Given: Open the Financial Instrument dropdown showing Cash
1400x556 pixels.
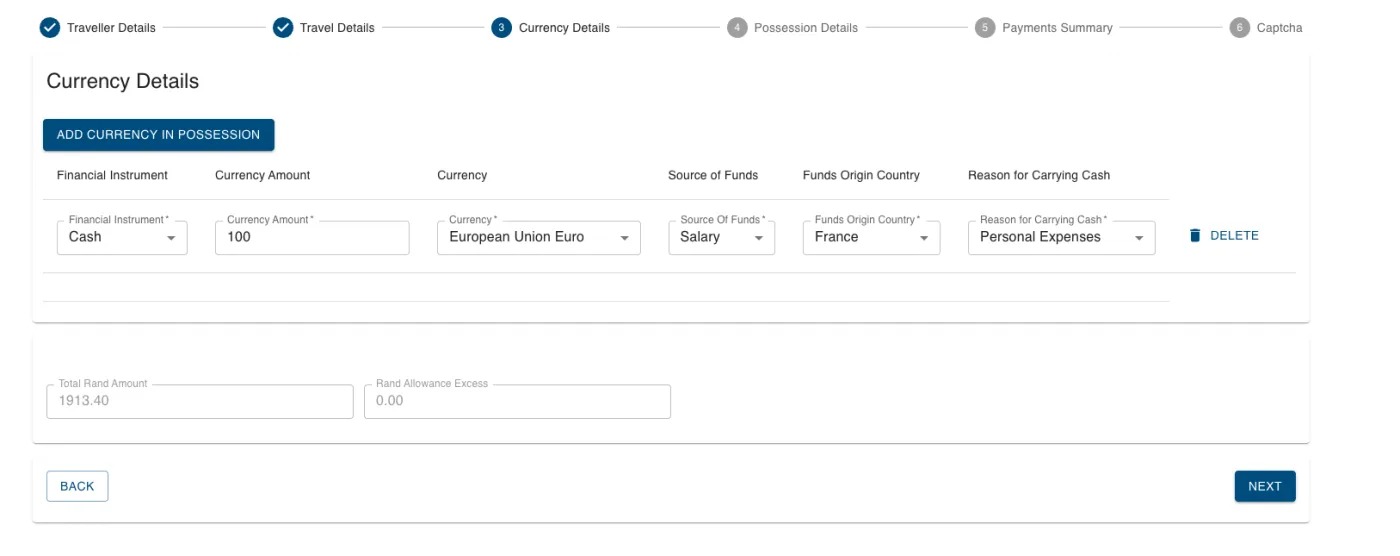Looking at the screenshot, I should click(122, 237).
